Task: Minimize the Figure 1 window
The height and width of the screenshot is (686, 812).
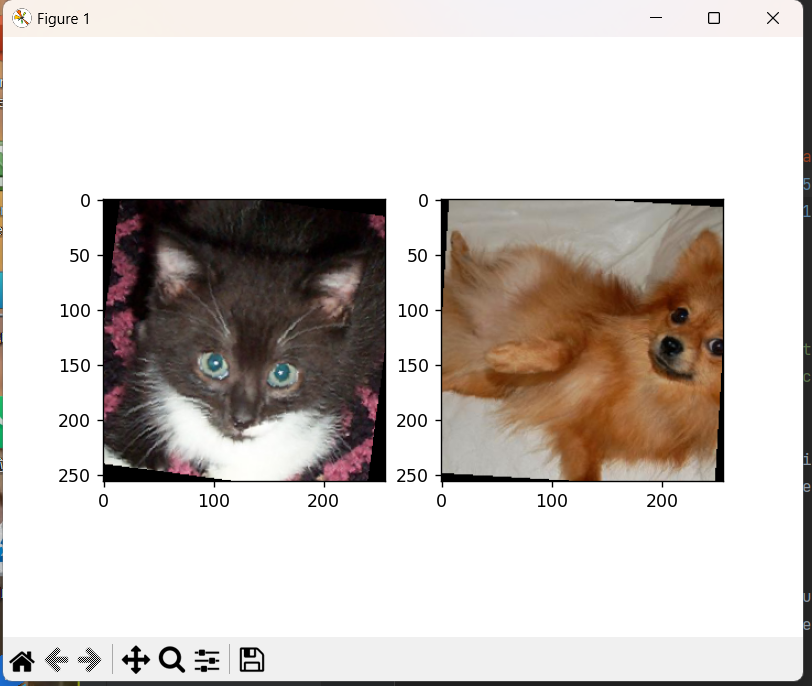Action: [x=655, y=17]
